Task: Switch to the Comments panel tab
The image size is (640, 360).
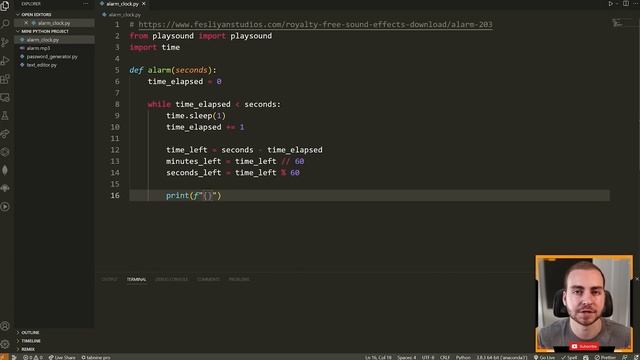Action: coord(208,279)
